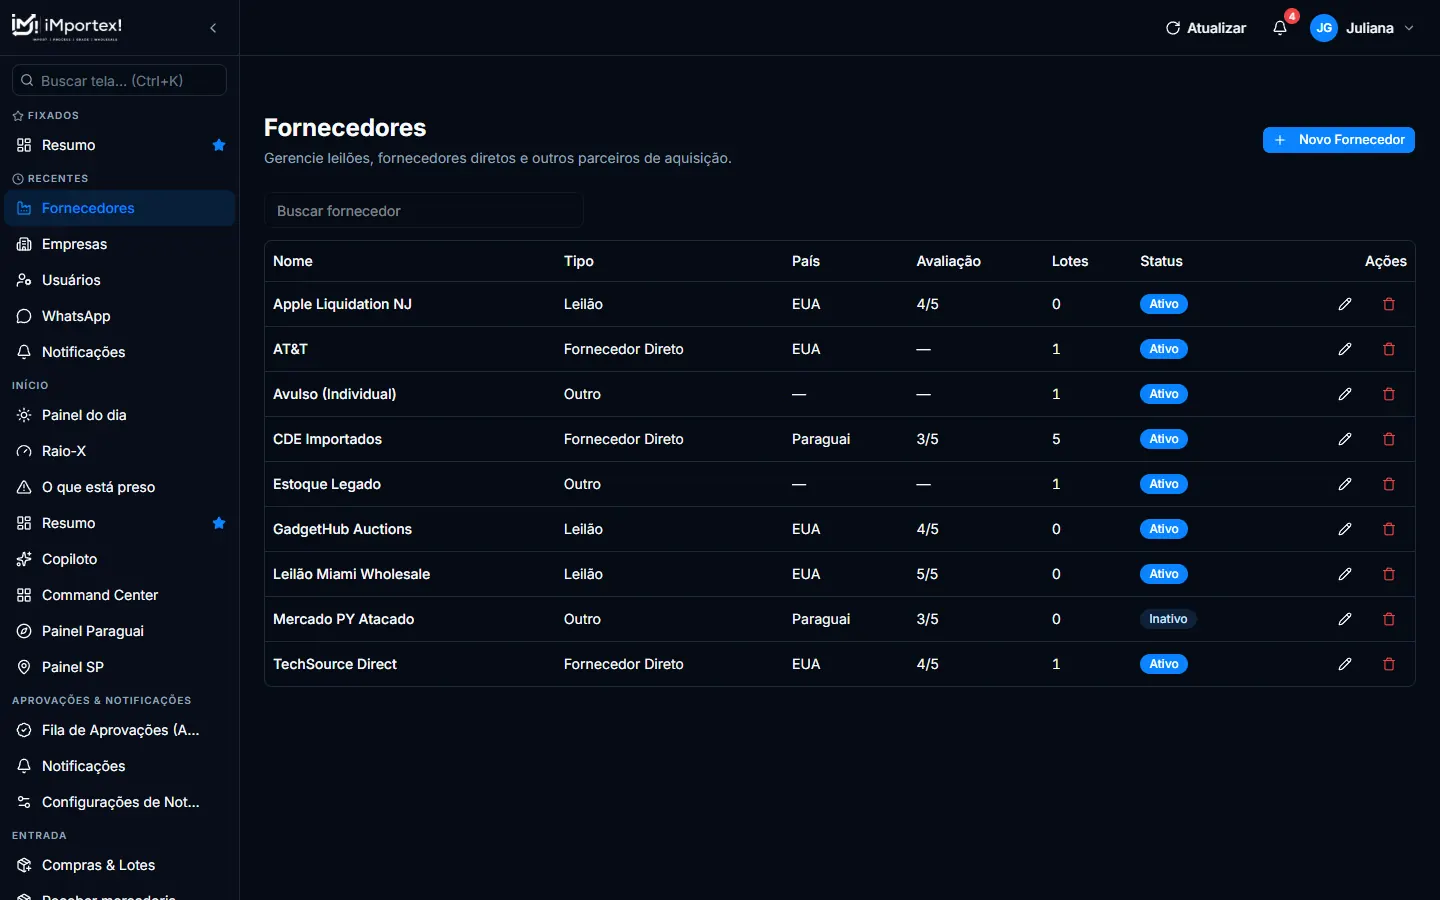This screenshot has height=900, width=1440.
Task: Unpin Resumo star under Fixados
Action: 219,145
